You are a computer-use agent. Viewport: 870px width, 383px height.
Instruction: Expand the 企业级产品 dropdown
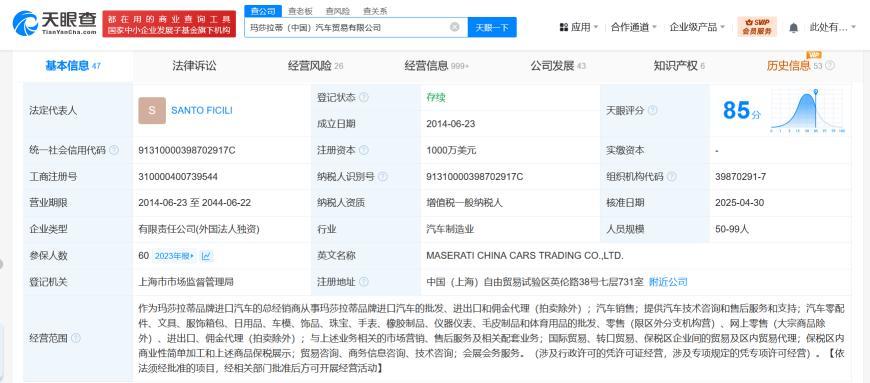click(697, 27)
